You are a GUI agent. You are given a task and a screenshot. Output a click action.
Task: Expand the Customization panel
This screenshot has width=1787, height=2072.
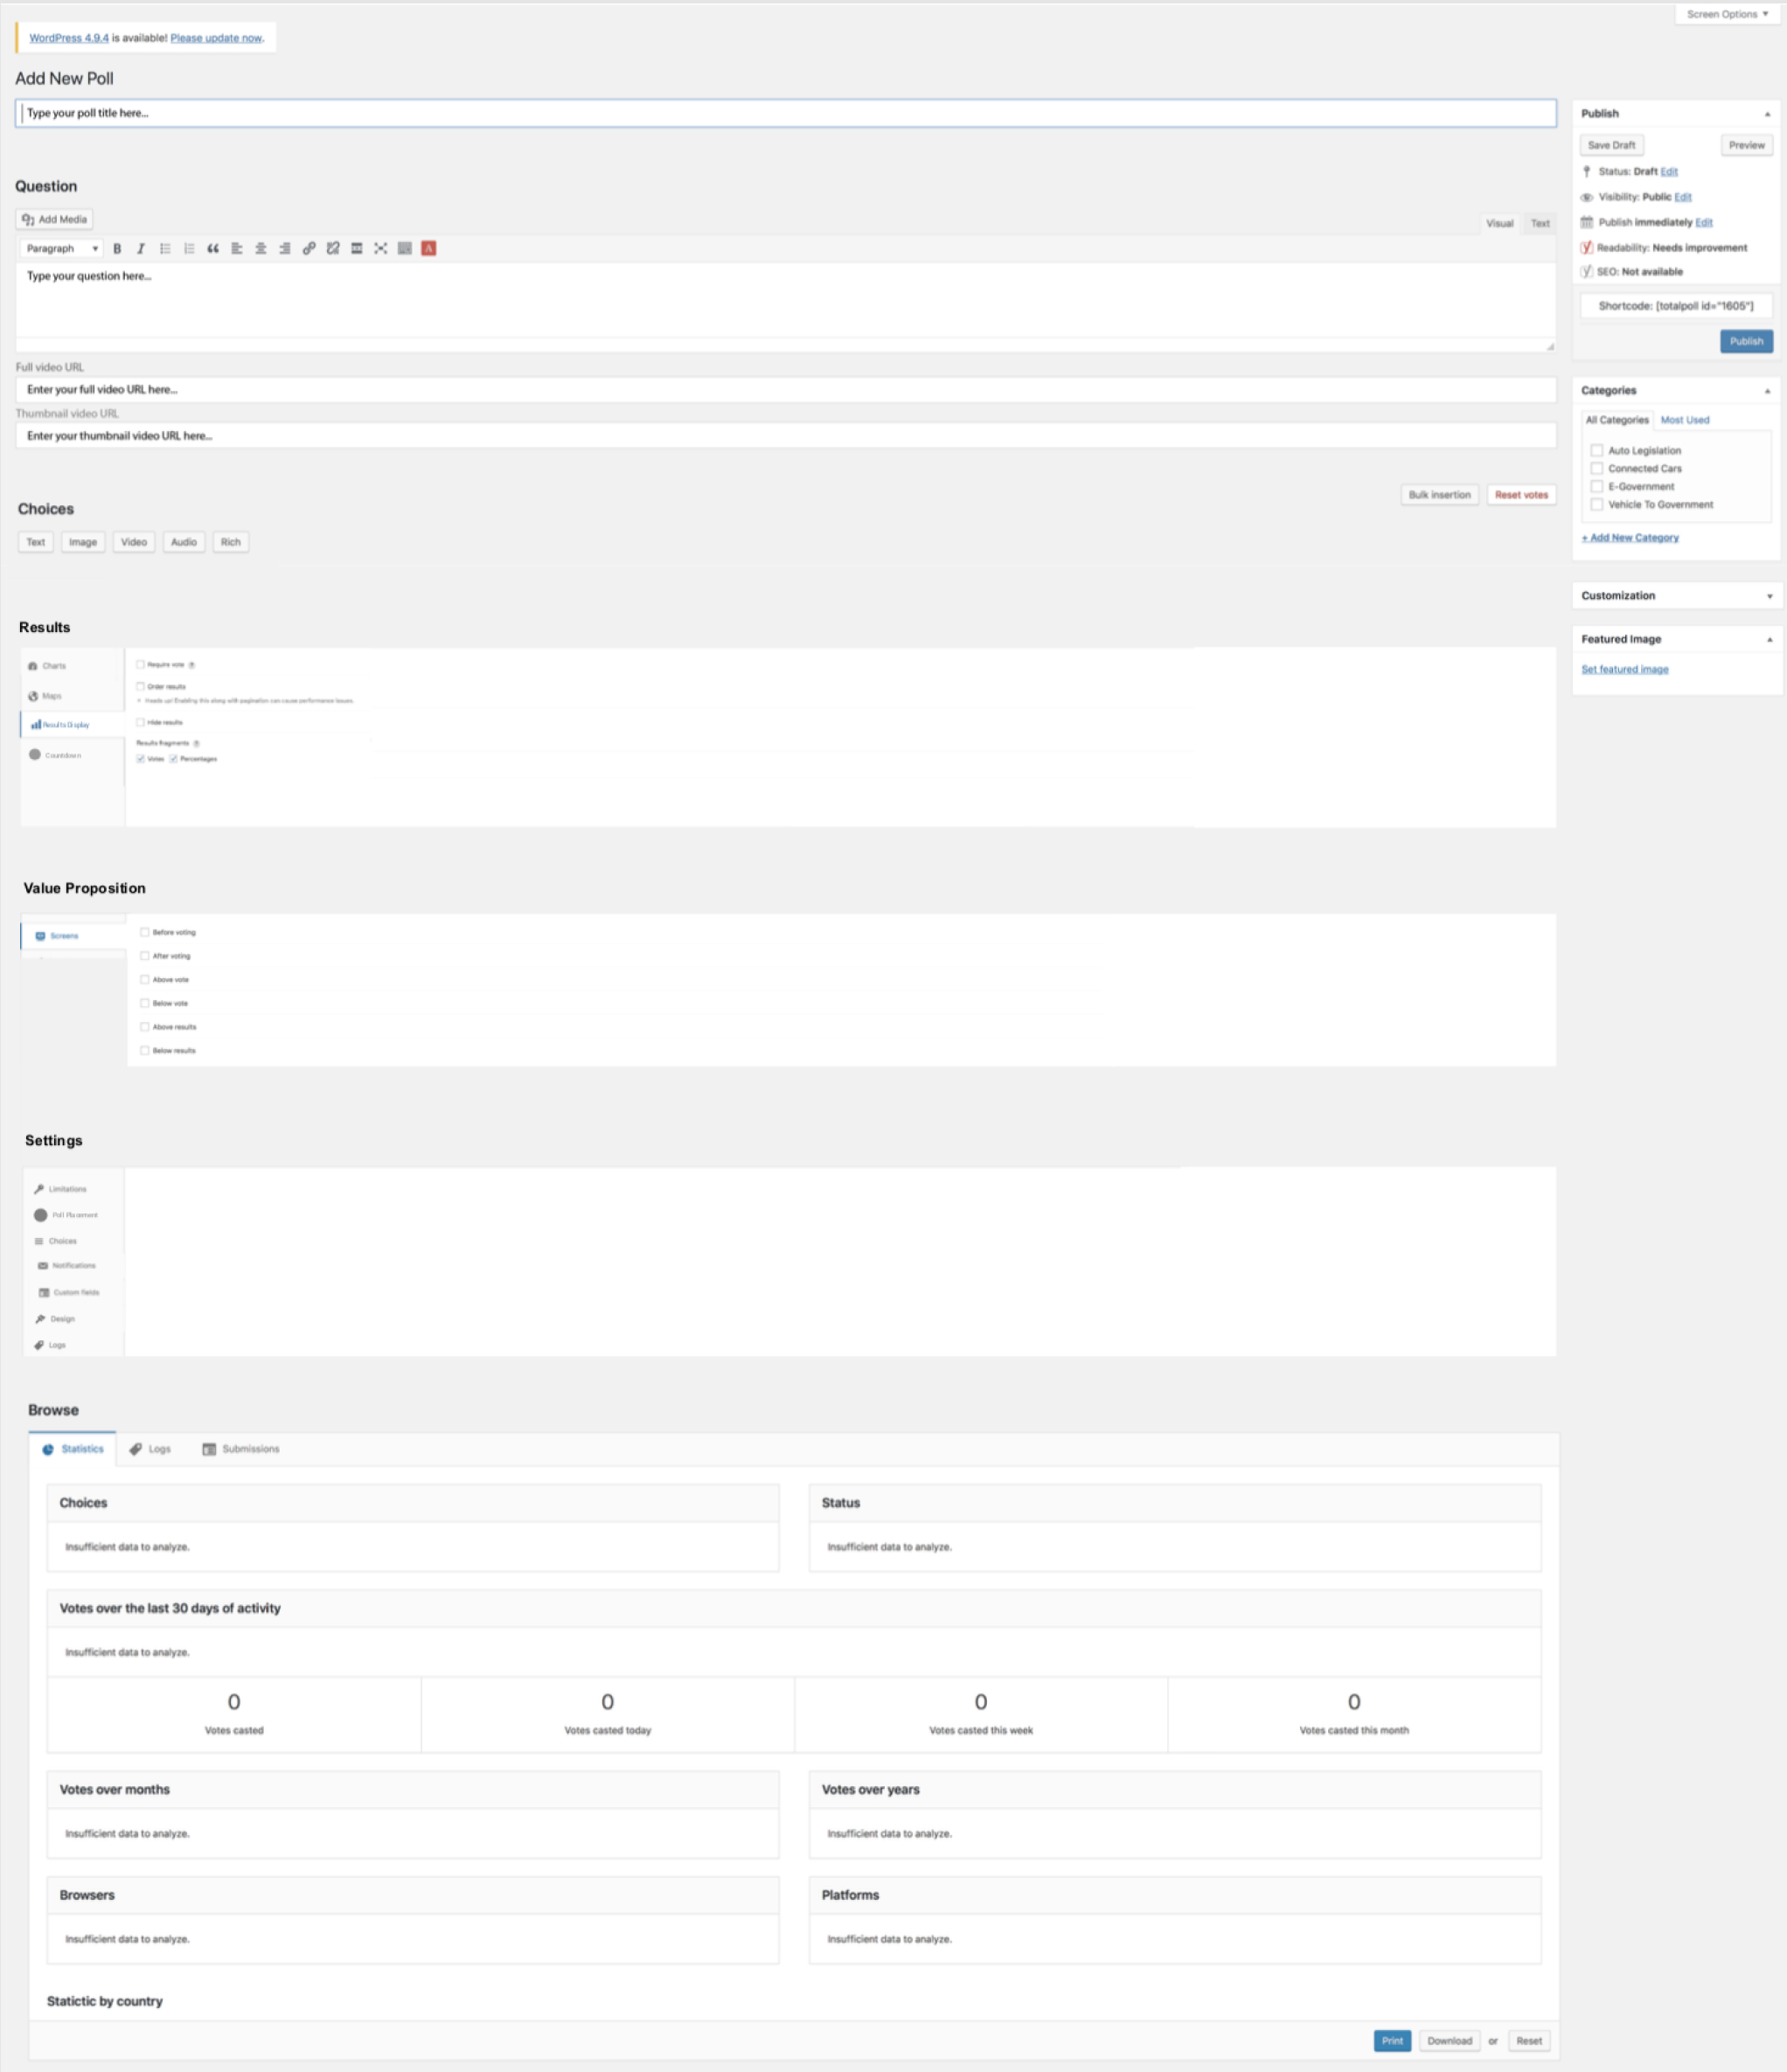pos(1769,595)
